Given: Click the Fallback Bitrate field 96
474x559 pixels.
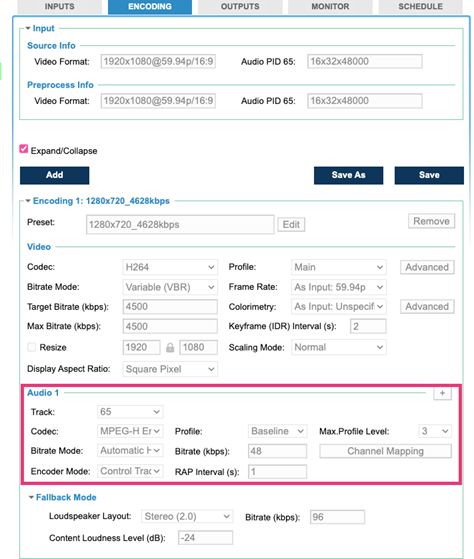Looking at the screenshot, I should 337,517.
